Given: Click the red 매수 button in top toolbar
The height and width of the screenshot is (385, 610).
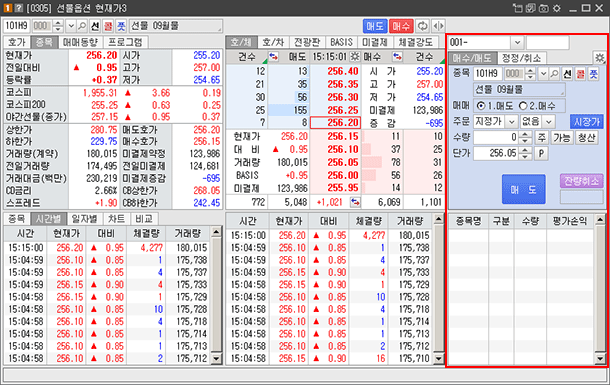Looking at the screenshot, I should pyautogui.click(x=401, y=26).
